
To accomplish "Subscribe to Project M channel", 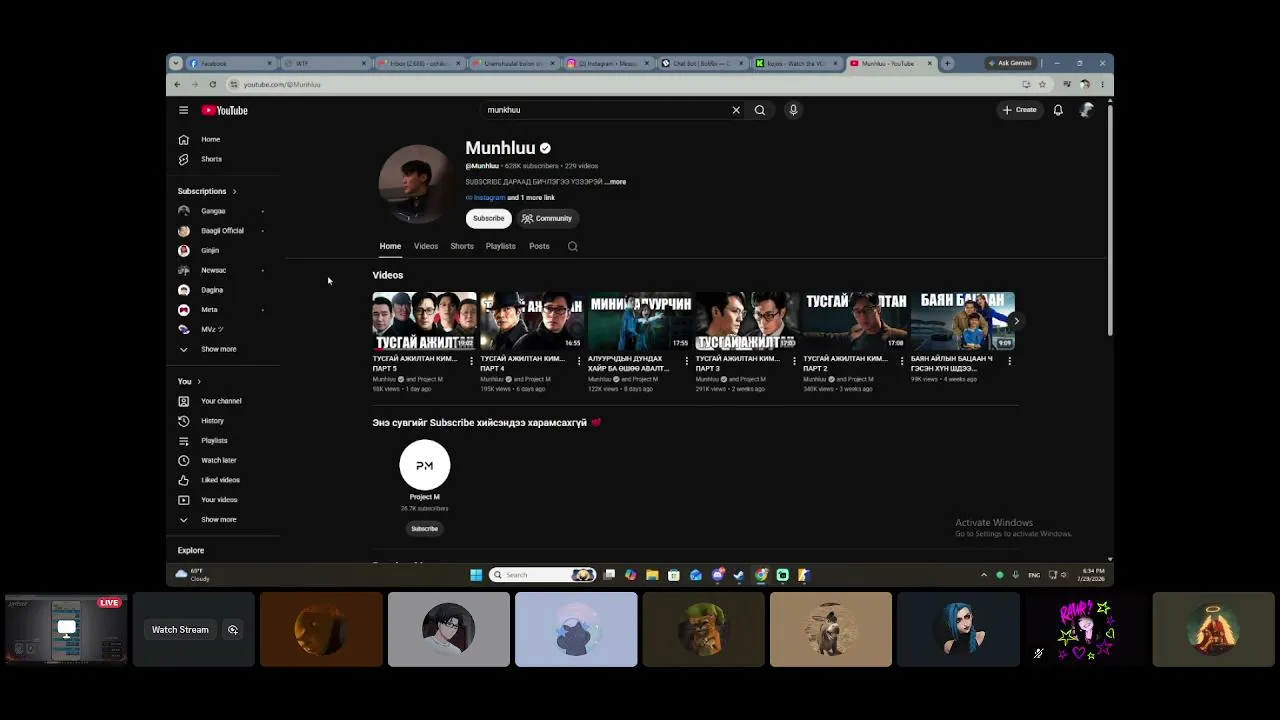I will pos(424,529).
